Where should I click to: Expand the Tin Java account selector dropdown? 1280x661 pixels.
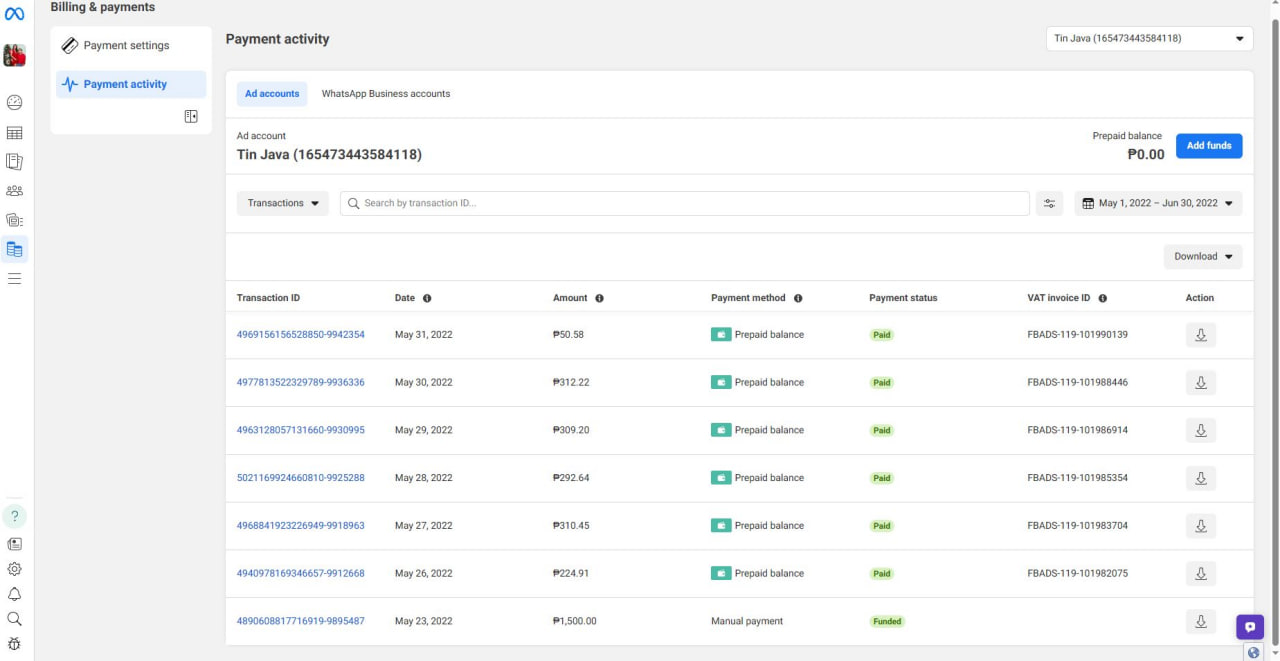[x=1148, y=39]
